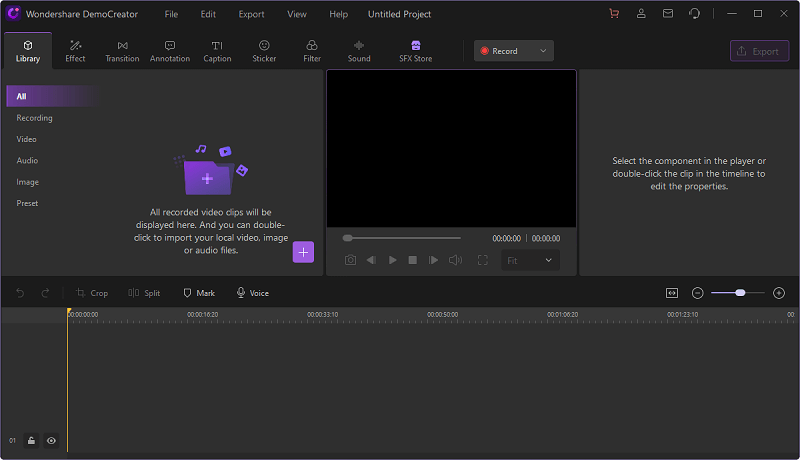Viewport: 800px width, 460px height.
Task: Click the Export button at top right
Action: (759, 51)
